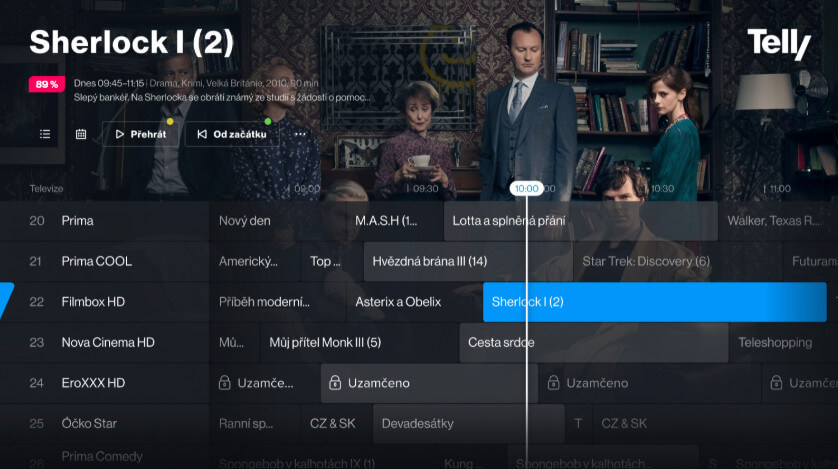Choose the Nova Cinema HD channel
Image resolution: width=838 pixels, height=469 pixels.
104,342
